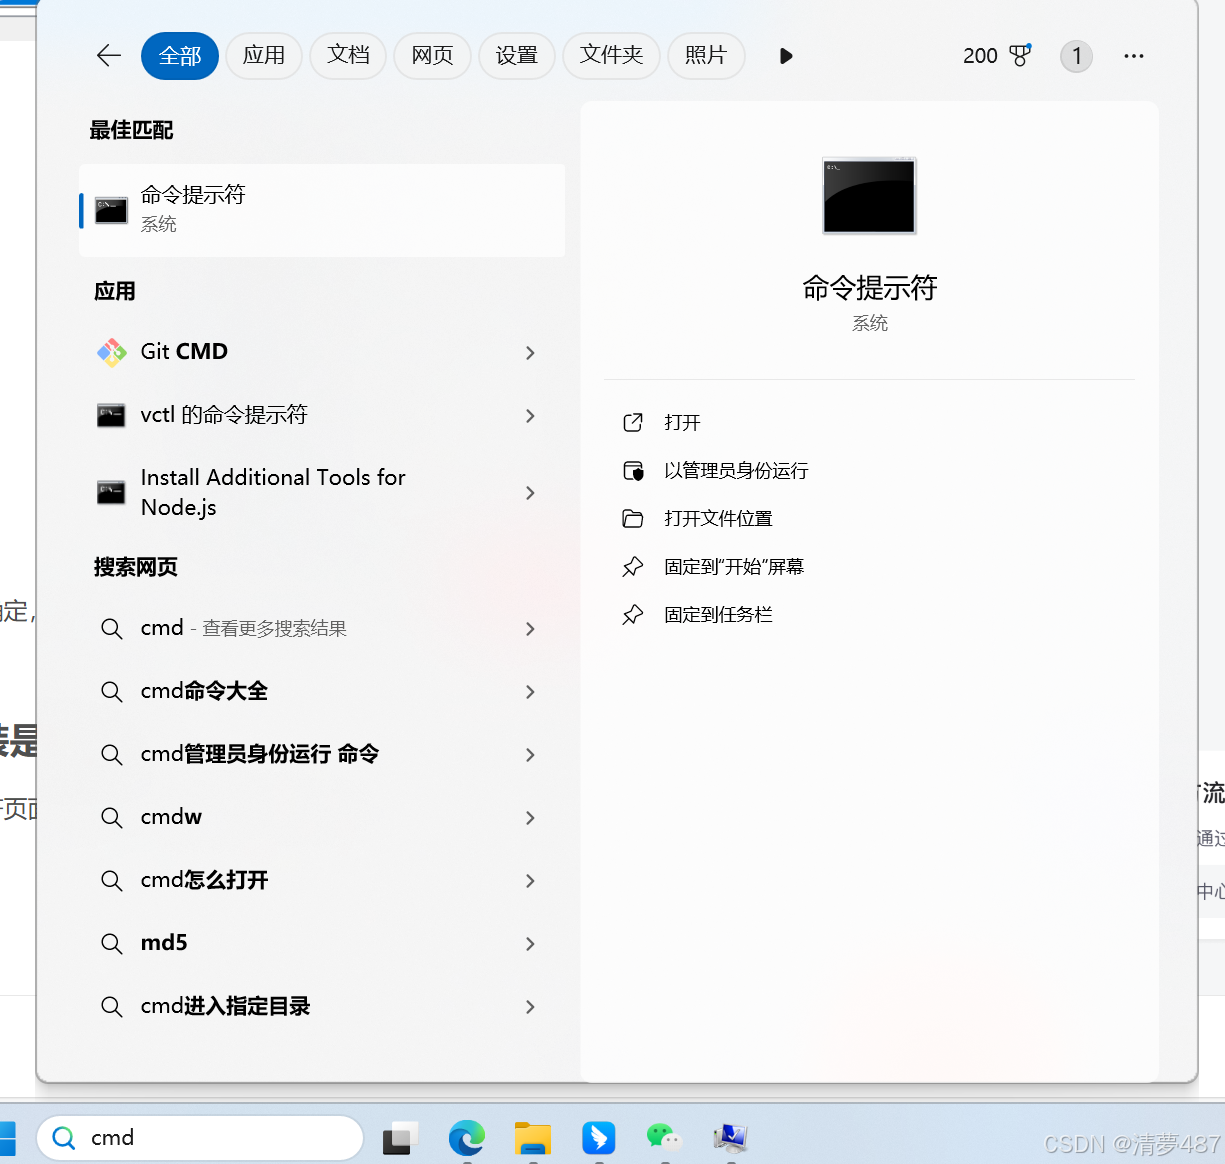
Task: Open the cmd怎么打开 web search
Action: tap(206, 880)
